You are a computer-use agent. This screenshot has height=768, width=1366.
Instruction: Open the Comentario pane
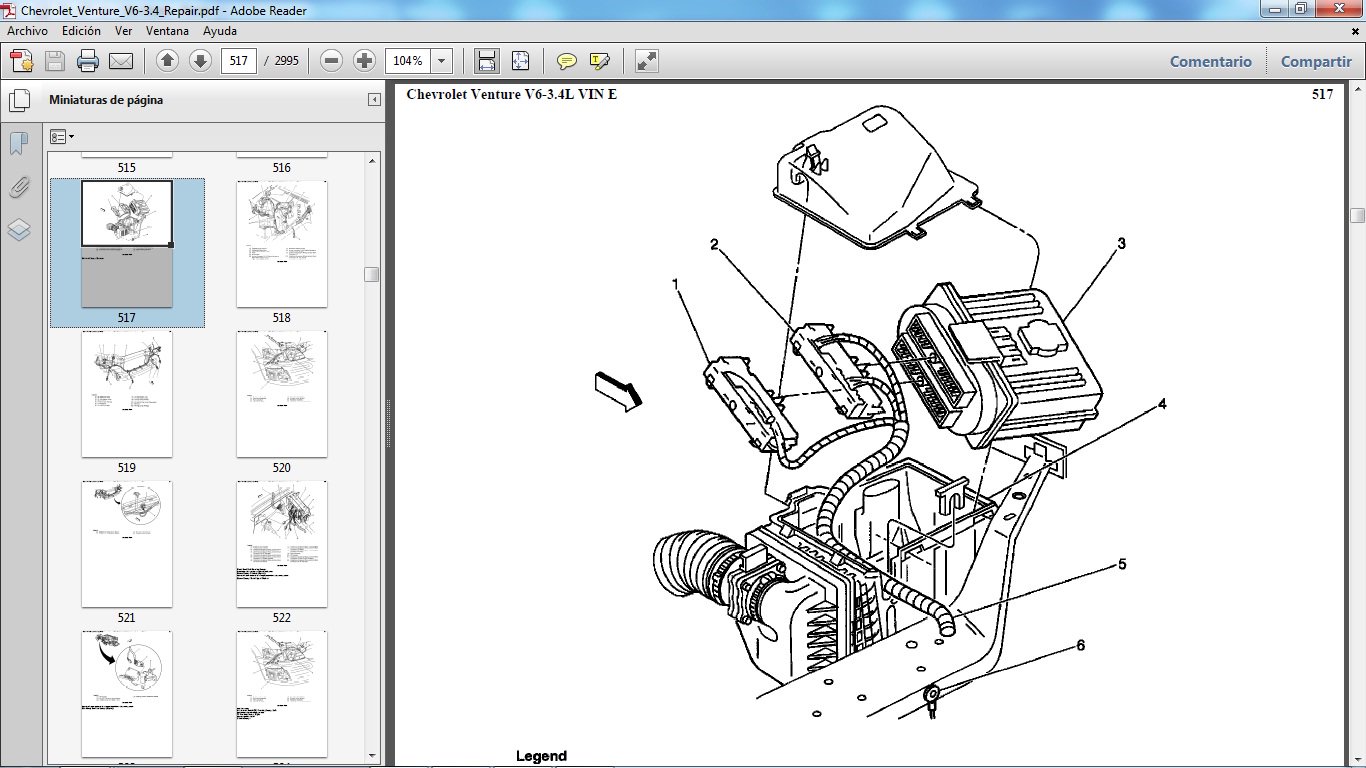1211,61
